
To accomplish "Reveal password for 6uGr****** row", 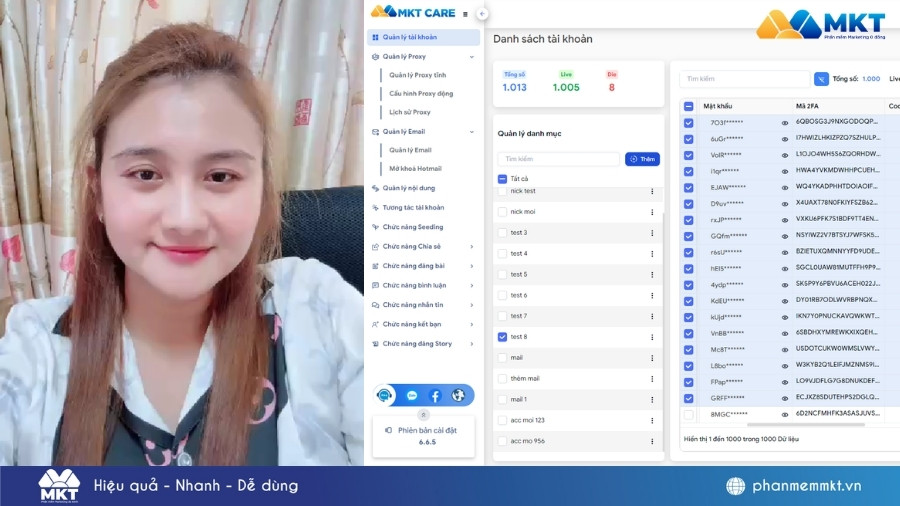I will tap(785, 139).
